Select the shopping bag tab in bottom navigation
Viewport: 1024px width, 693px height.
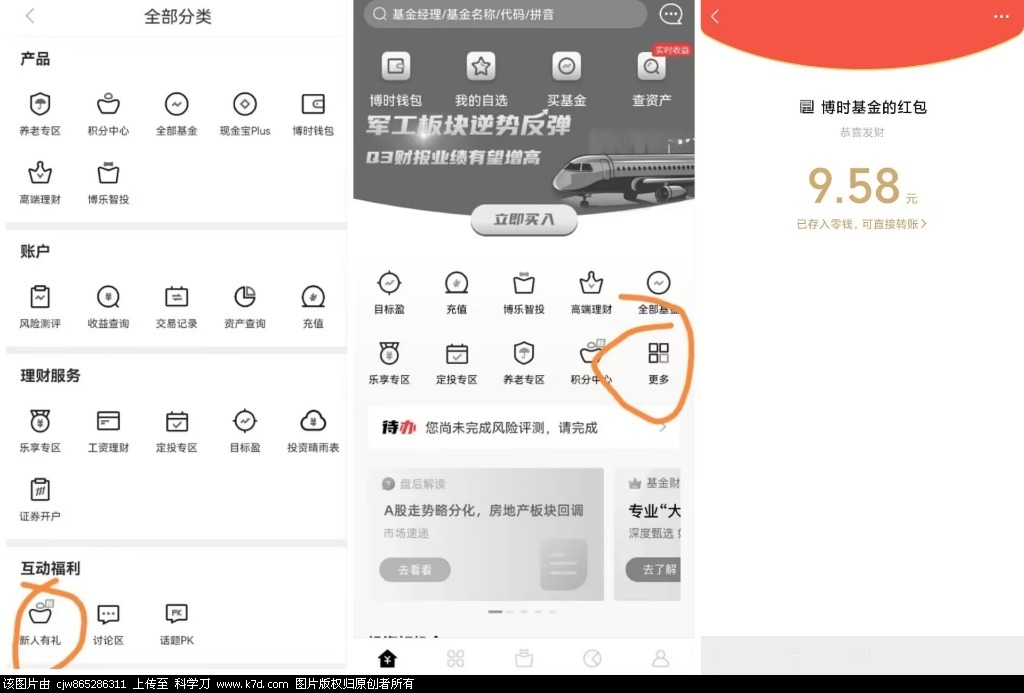[x=524, y=658]
